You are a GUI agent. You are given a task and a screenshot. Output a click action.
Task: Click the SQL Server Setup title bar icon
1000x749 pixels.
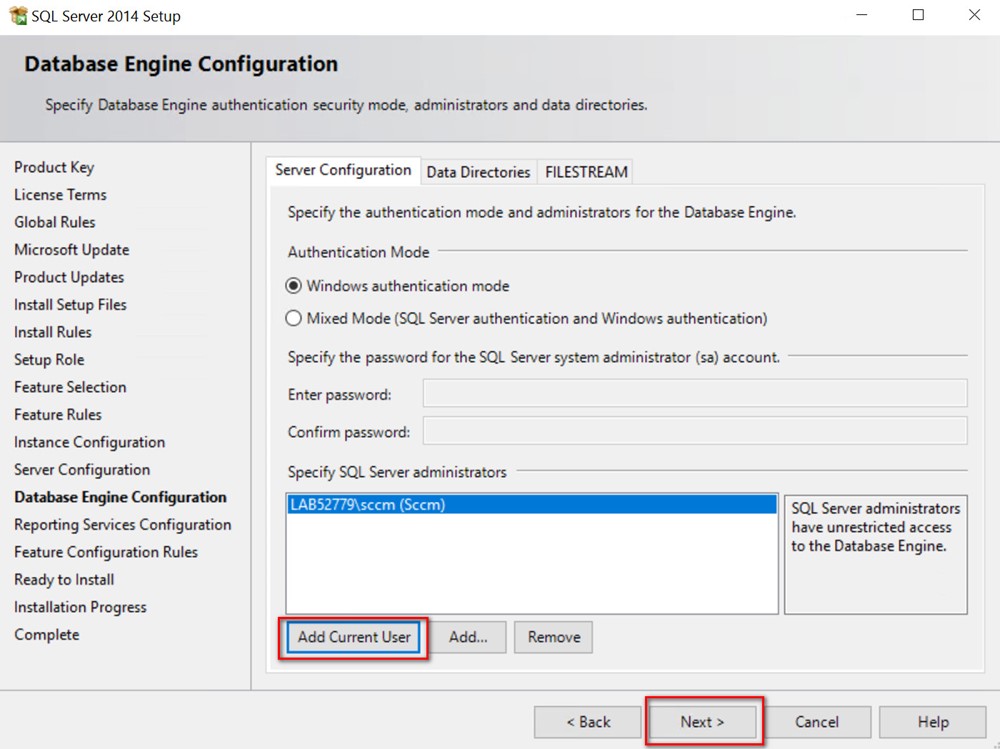coord(18,15)
